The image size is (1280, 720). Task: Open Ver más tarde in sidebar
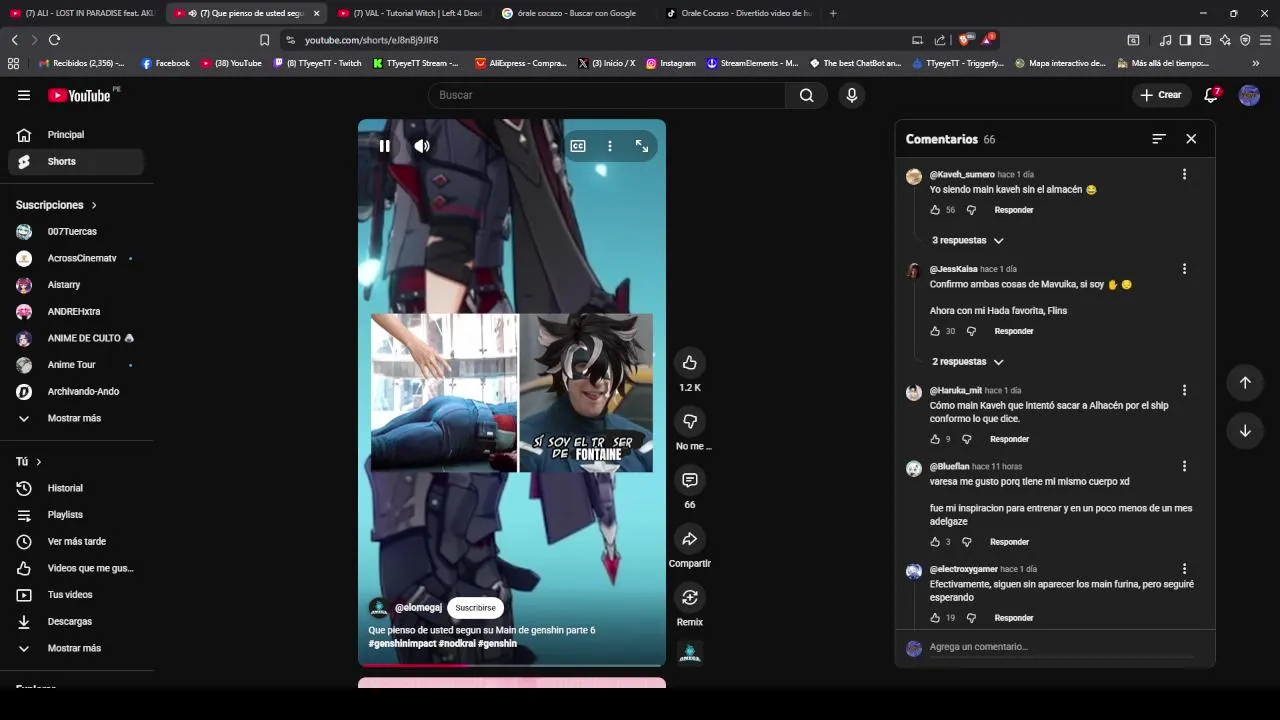pos(78,541)
